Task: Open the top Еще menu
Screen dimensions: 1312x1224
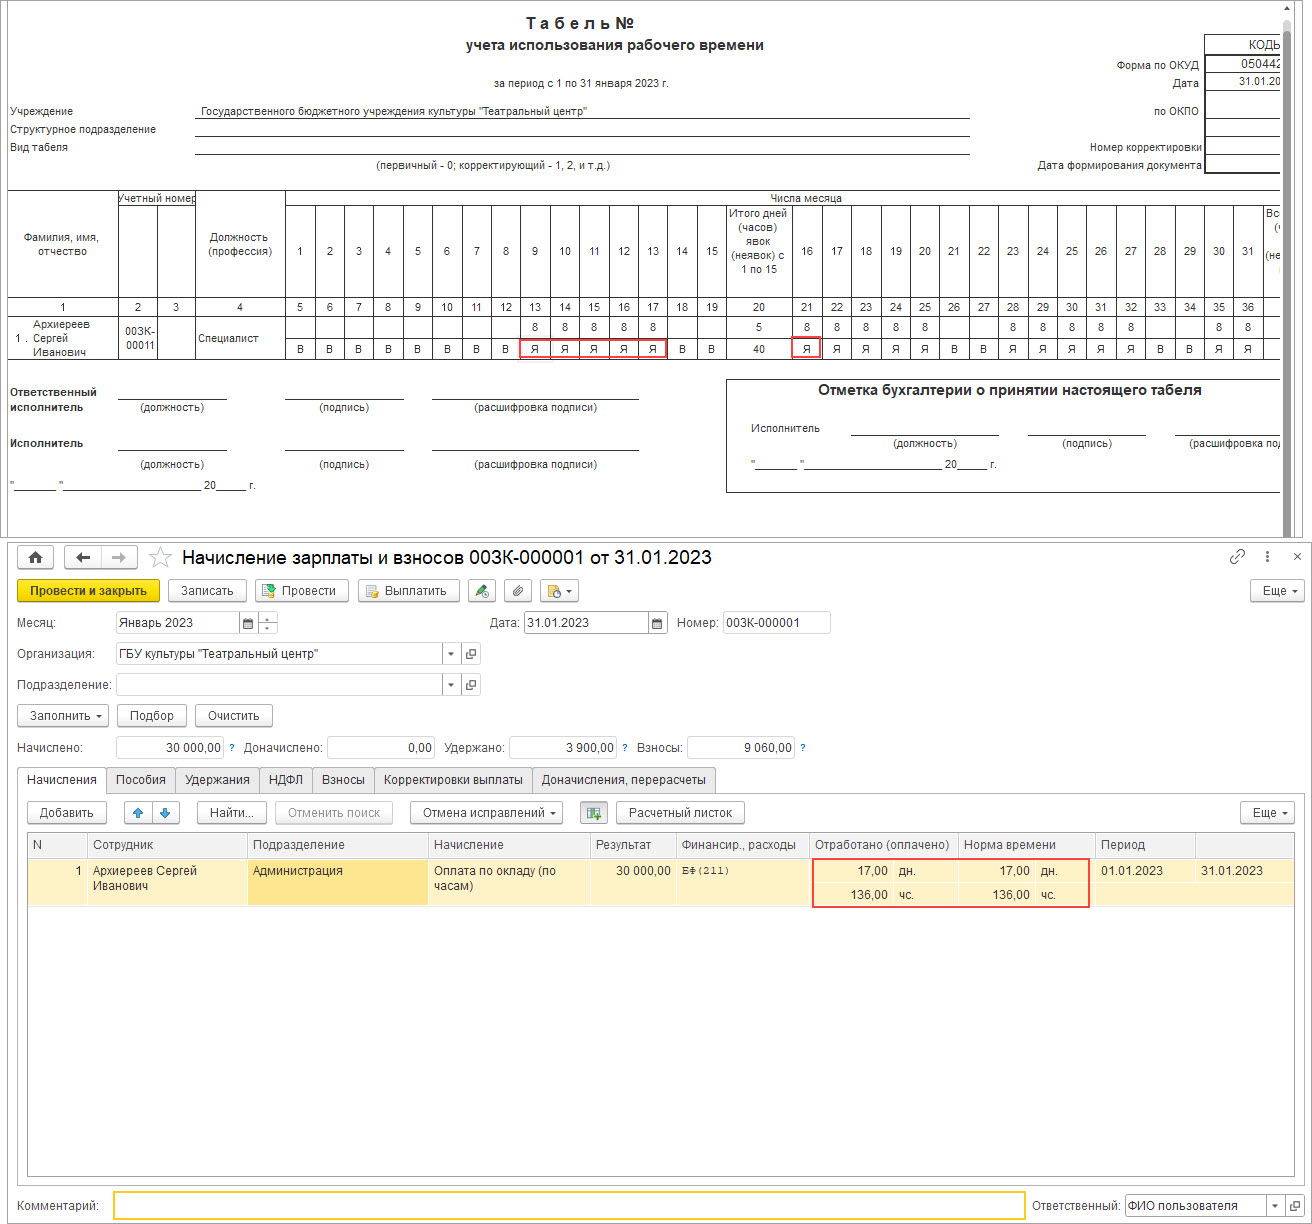Action: tap(1277, 591)
